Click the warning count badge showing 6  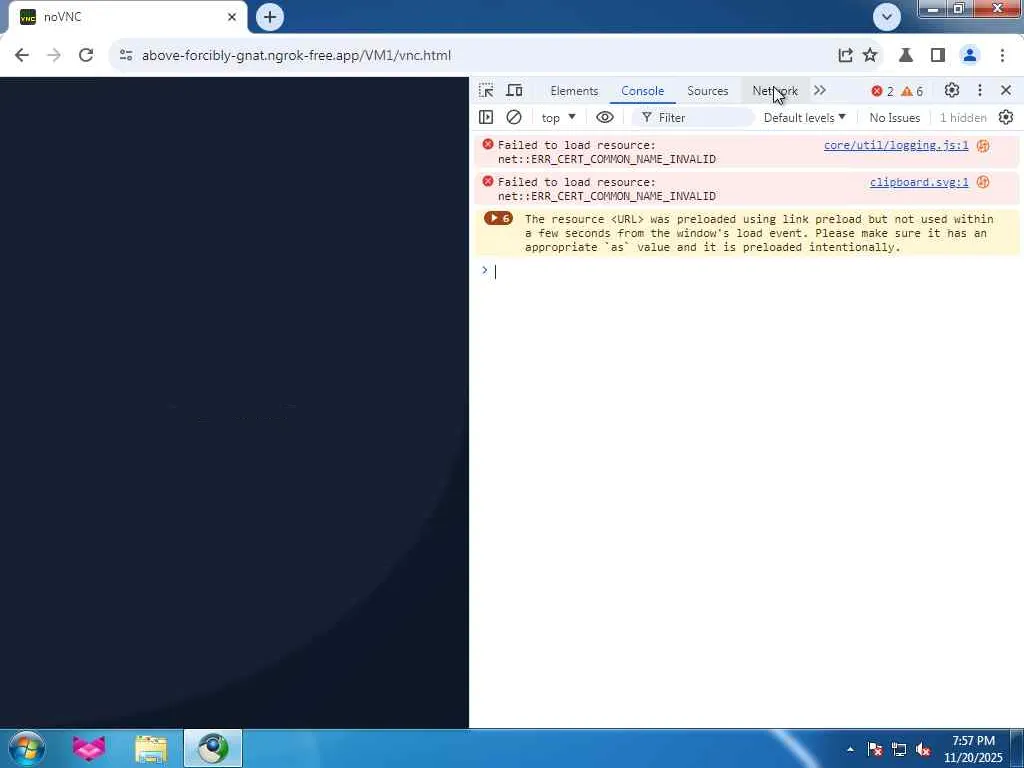pyautogui.click(x=912, y=91)
